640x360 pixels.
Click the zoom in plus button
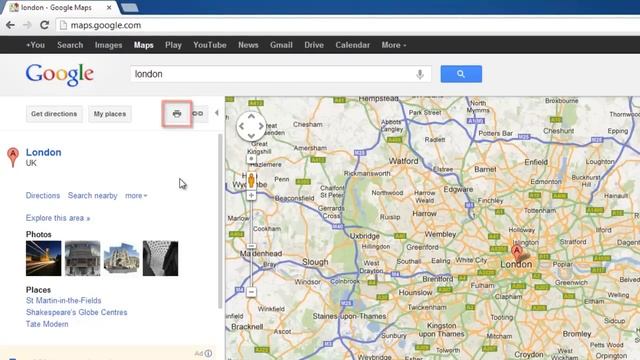coord(251,196)
